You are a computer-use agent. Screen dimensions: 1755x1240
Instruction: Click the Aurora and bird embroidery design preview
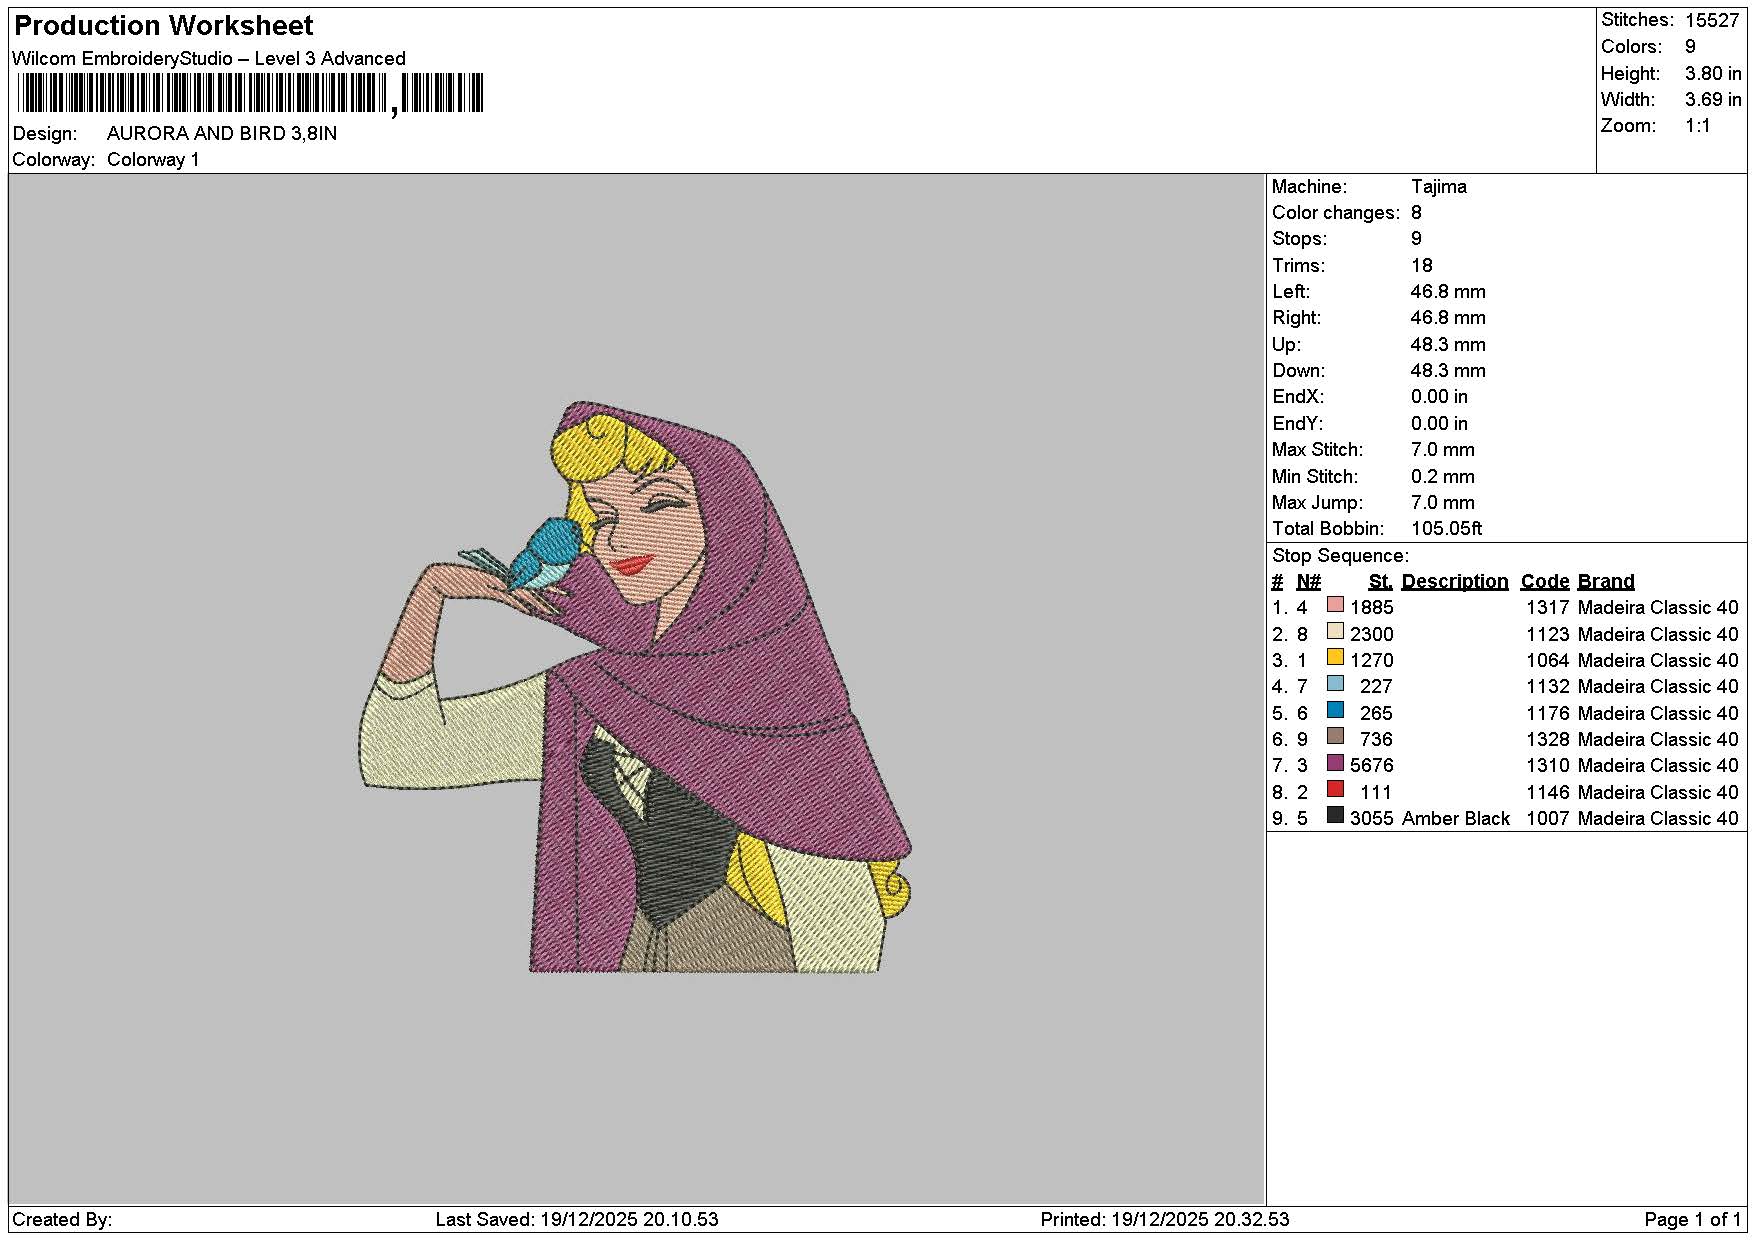[x=636, y=687]
